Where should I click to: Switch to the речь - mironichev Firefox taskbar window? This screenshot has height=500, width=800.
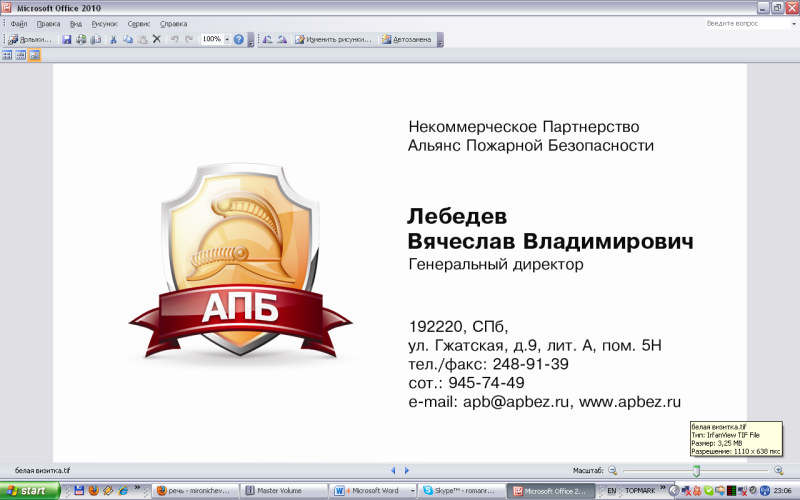(196, 491)
